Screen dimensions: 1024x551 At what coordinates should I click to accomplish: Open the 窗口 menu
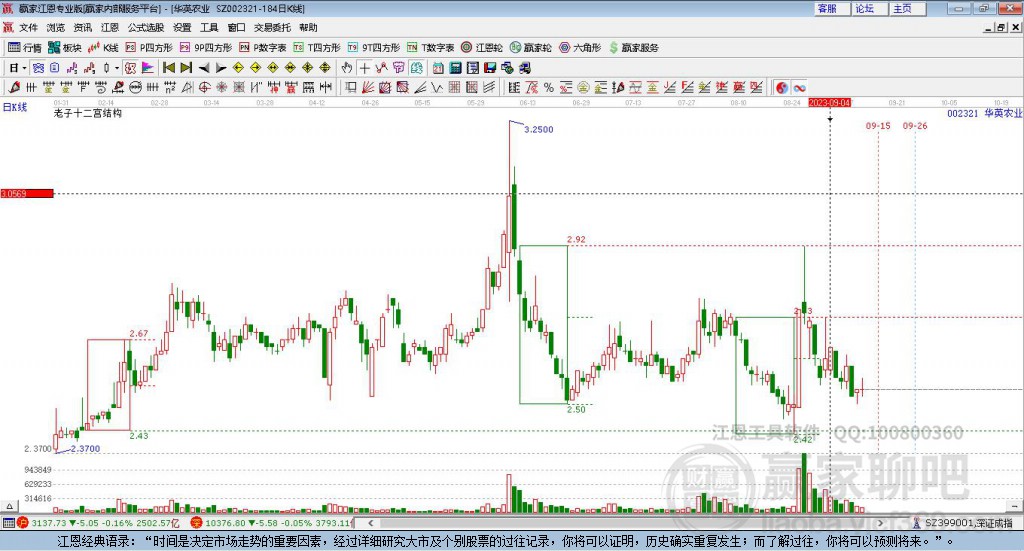pyautogui.click(x=236, y=27)
